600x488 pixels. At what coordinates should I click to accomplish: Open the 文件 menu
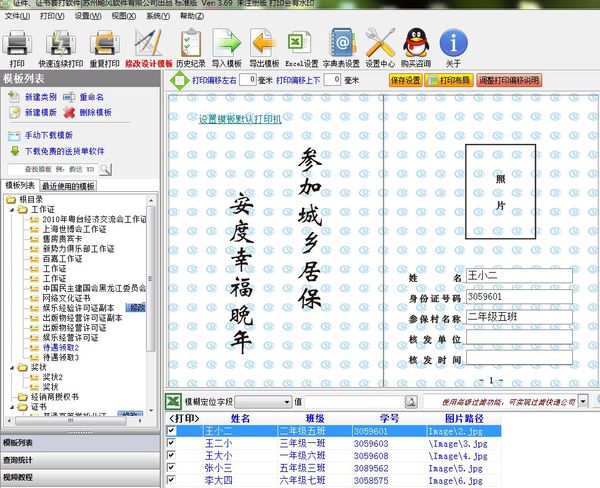(x=17, y=16)
